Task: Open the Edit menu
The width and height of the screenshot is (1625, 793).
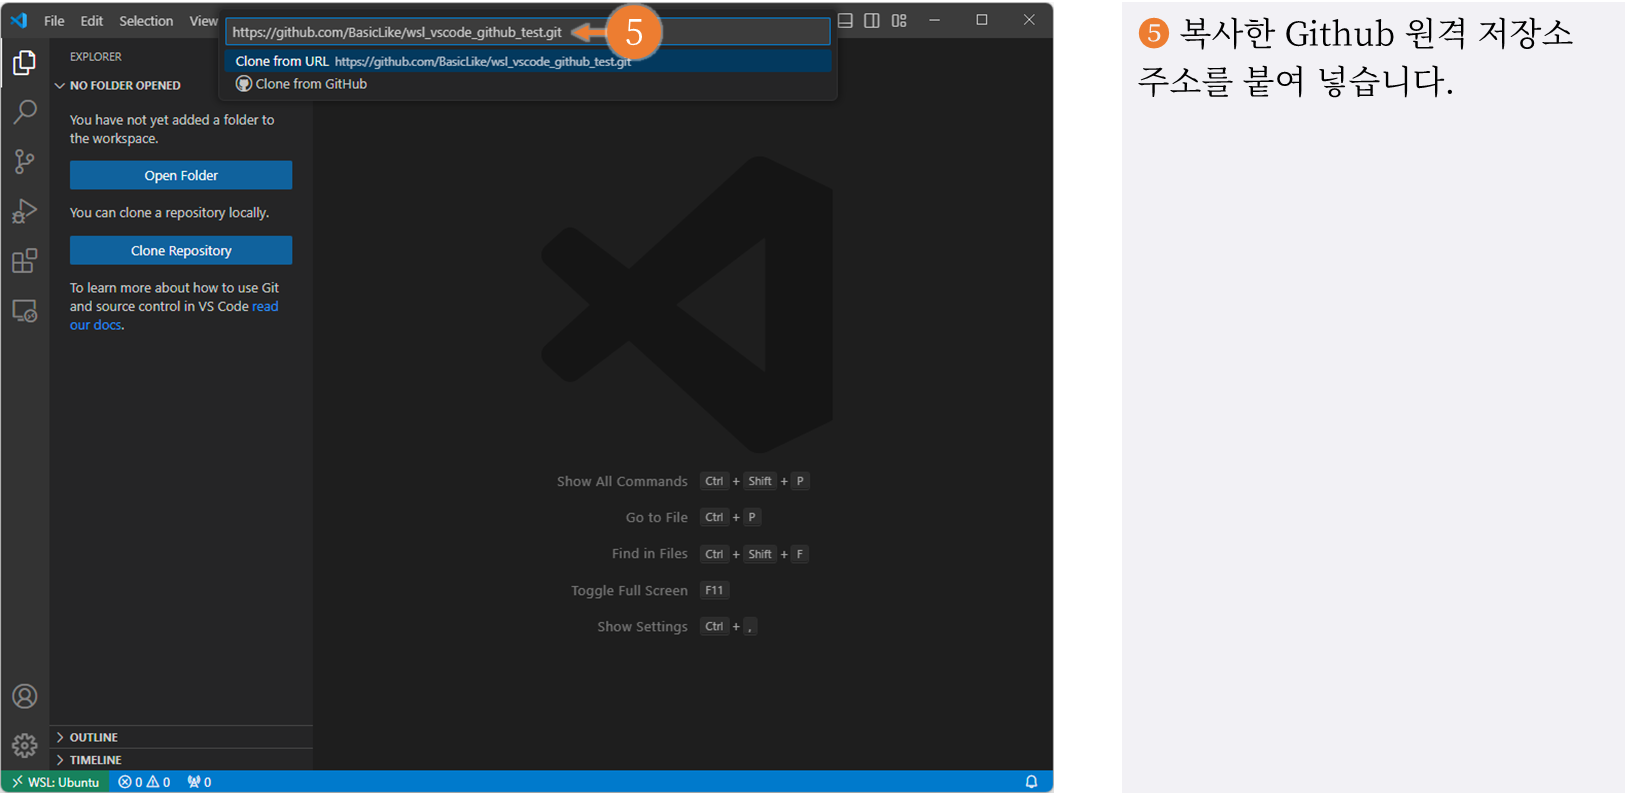Action: click(91, 21)
